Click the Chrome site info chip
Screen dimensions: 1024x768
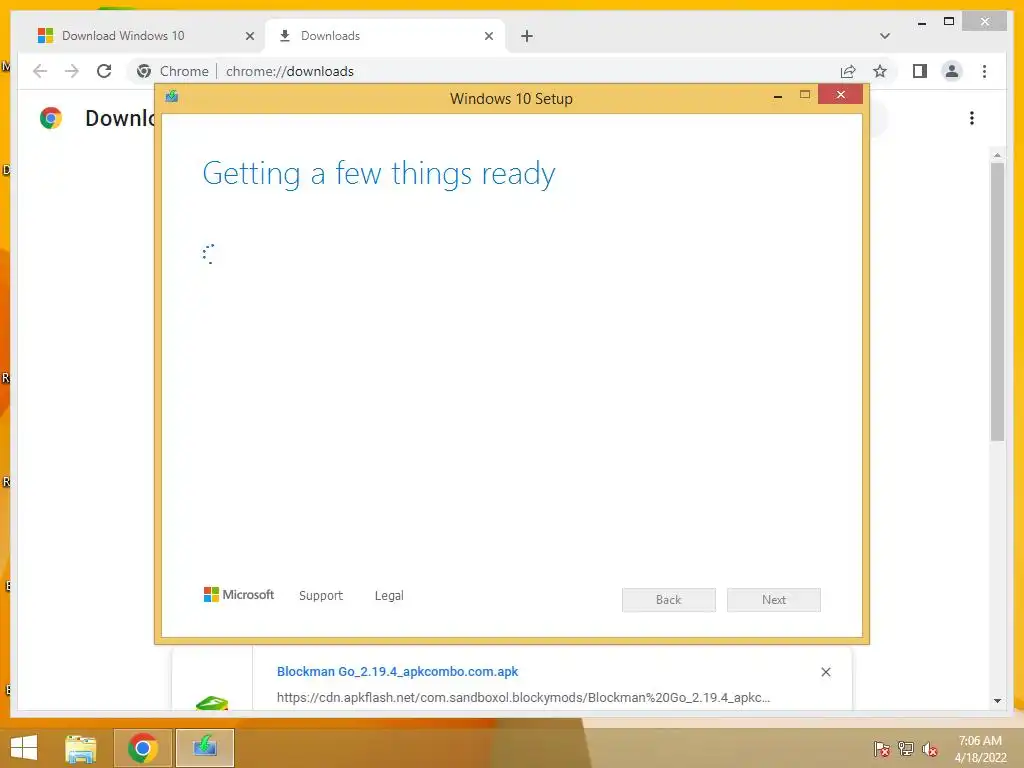(172, 71)
